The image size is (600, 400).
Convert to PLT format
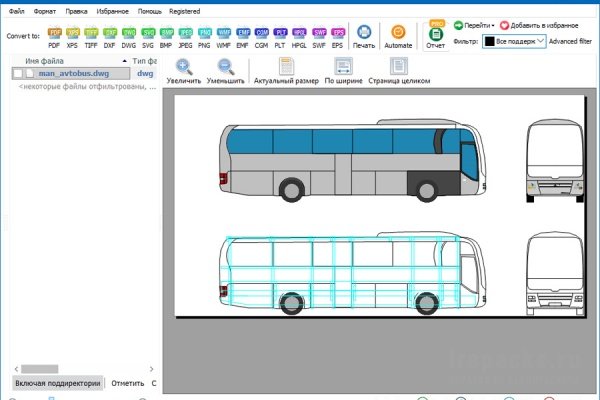(x=280, y=38)
